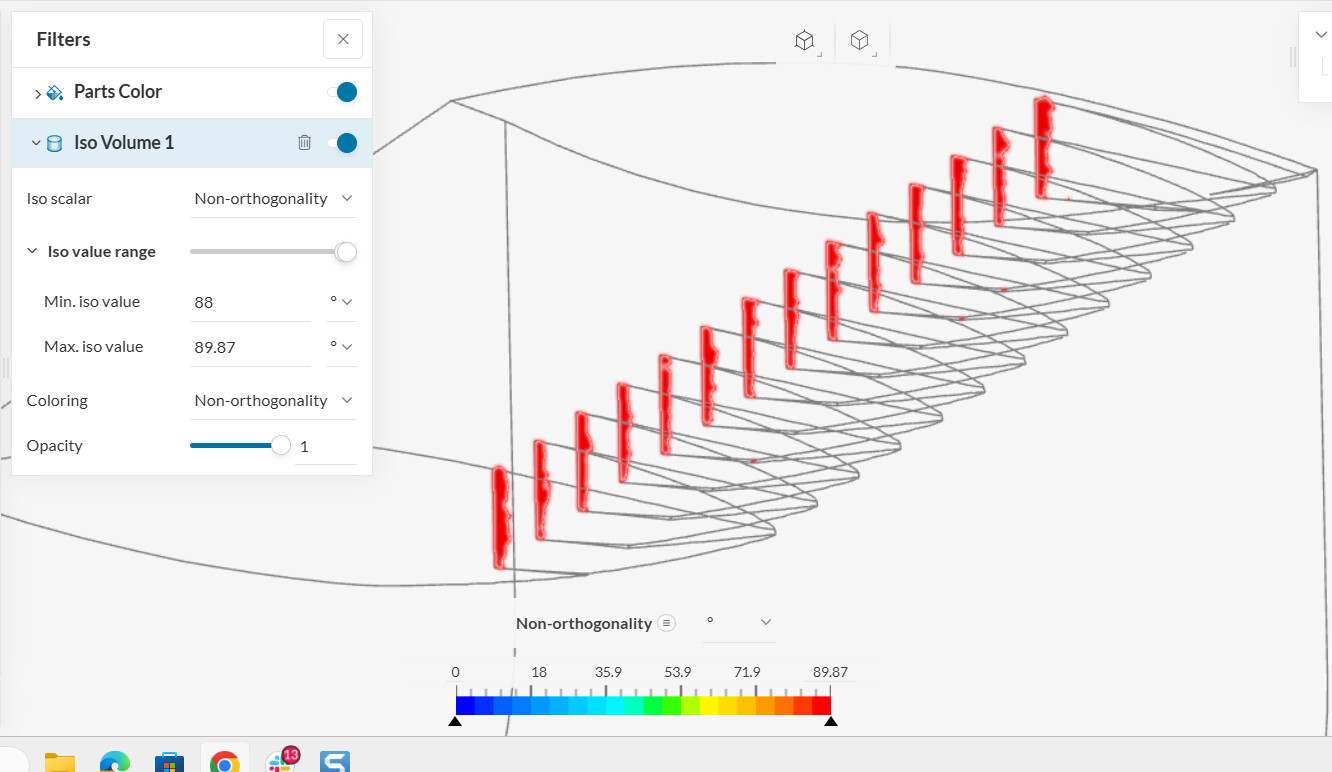Screen dimensions: 1332x772
Task: Edit the Min. iso value field
Action: (x=250, y=302)
